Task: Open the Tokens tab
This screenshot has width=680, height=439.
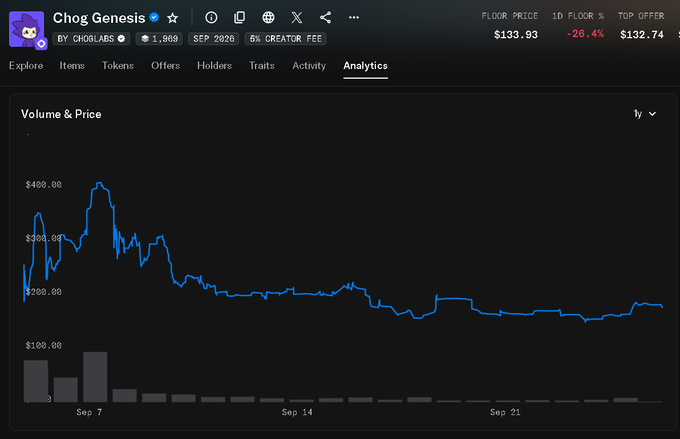Action: (118, 66)
